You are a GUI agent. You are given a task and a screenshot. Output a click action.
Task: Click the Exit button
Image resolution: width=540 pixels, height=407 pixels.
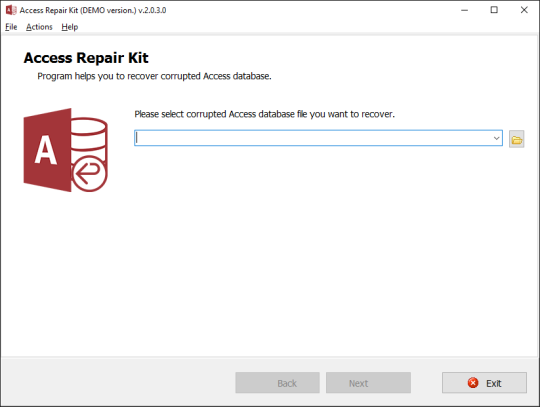(x=484, y=383)
